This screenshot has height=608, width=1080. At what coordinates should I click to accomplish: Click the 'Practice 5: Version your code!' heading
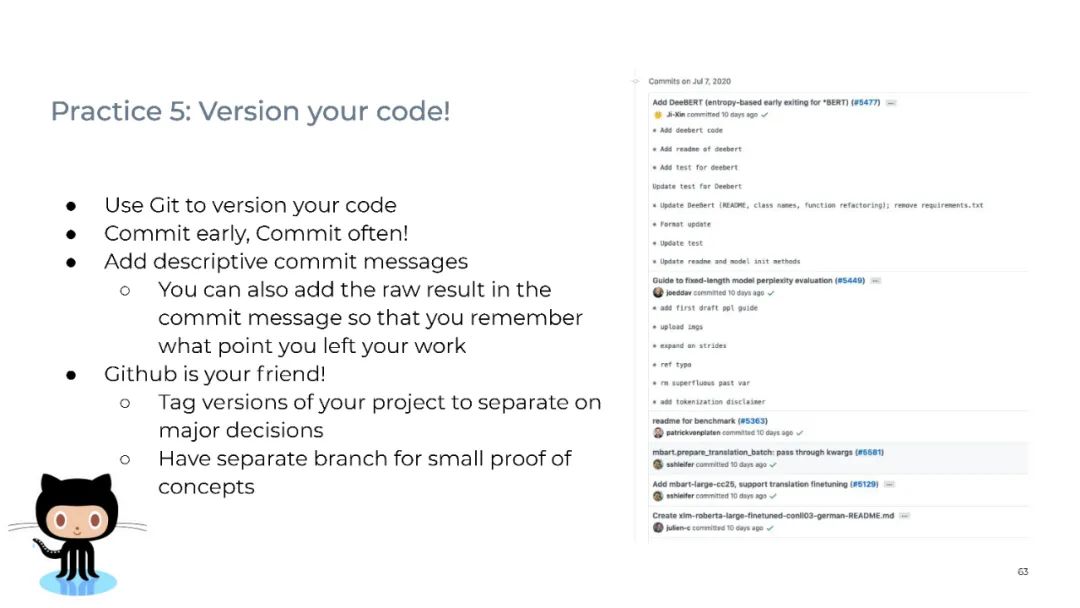click(x=250, y=111)
